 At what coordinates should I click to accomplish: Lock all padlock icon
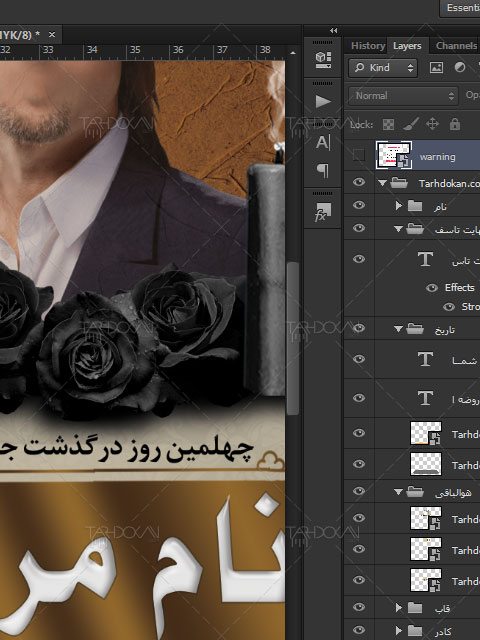[455, 124]
